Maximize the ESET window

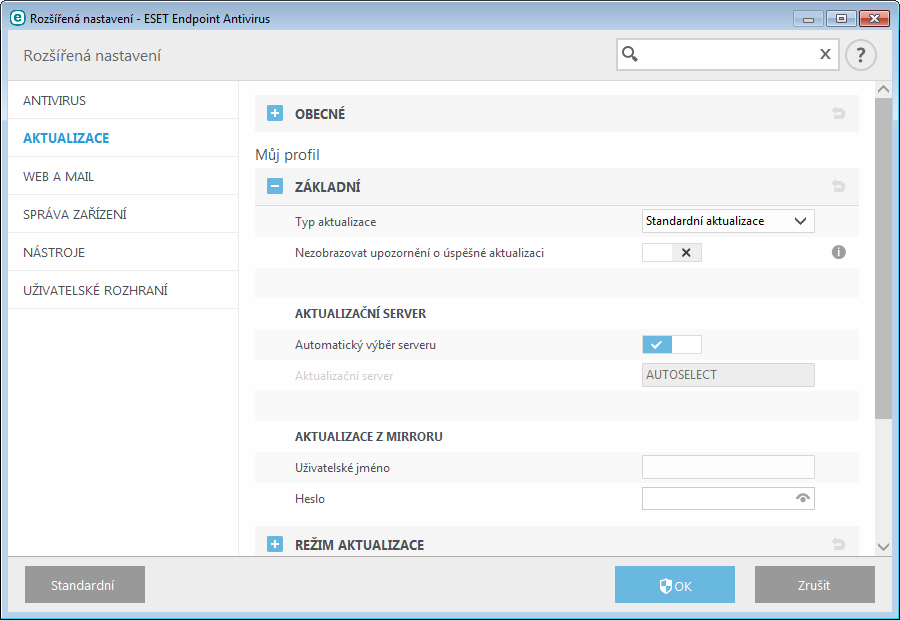click(841, 19)
